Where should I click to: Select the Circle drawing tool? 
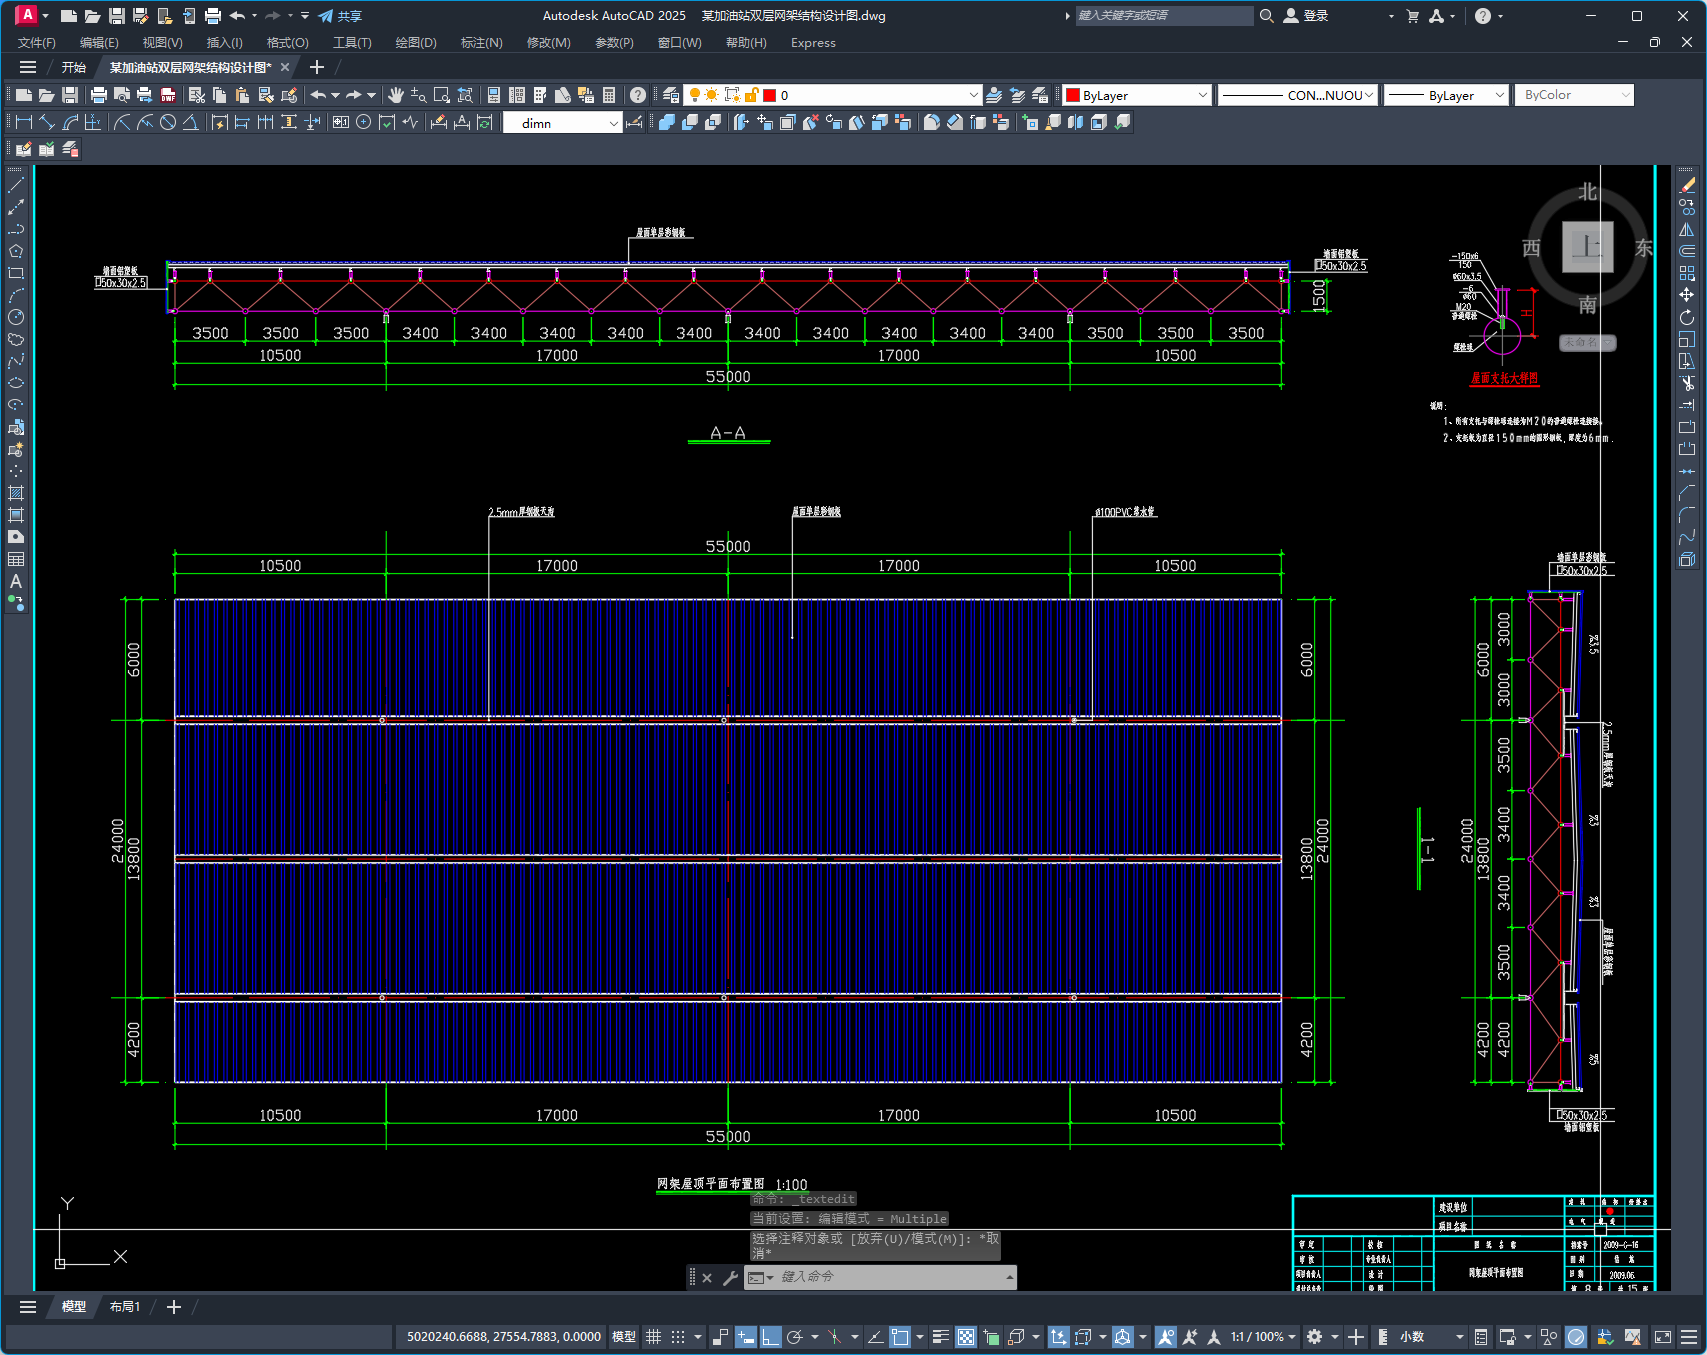(x=16, y=317)
